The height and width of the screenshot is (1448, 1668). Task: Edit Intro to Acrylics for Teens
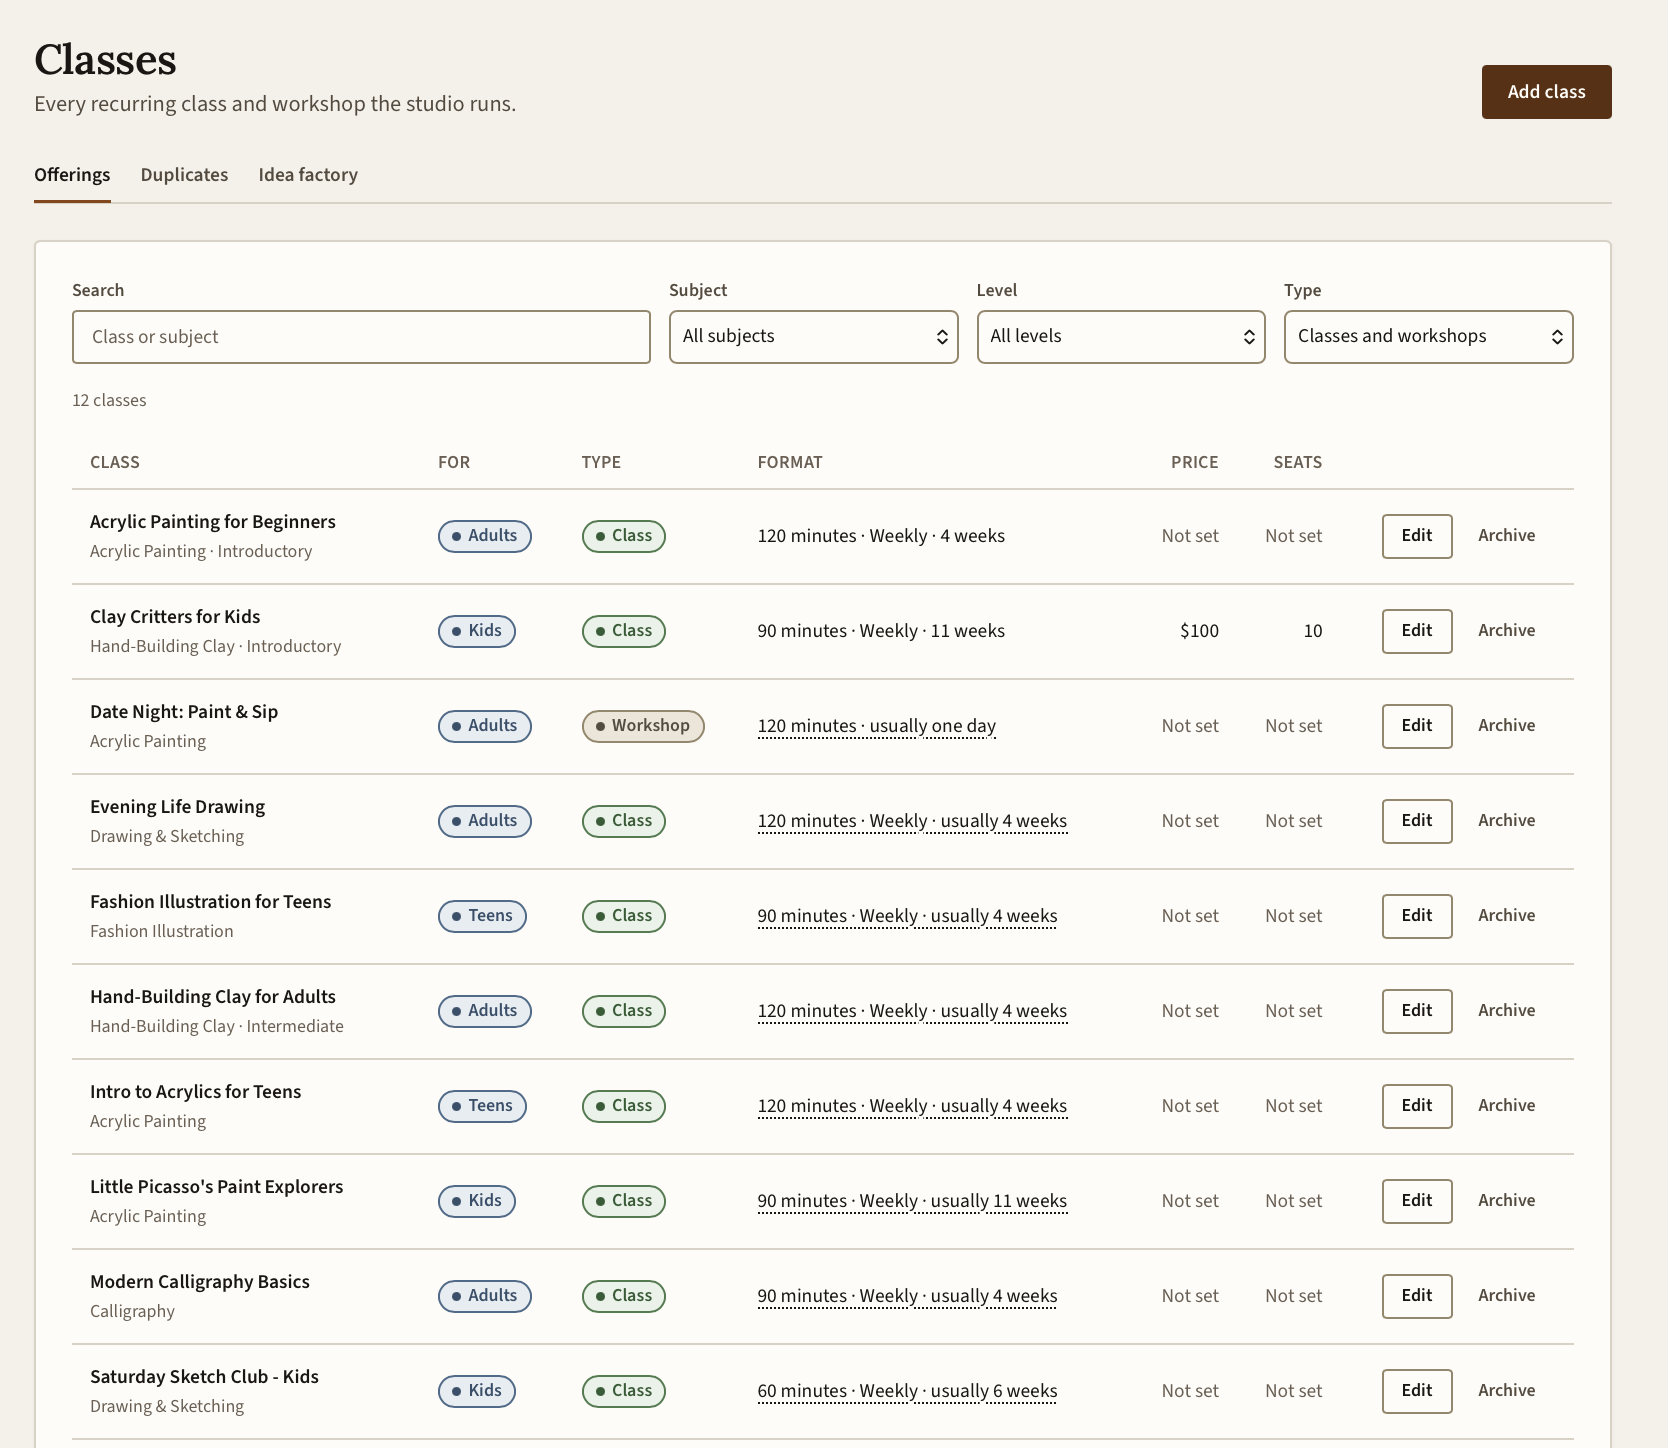tap(1417, 1106)
